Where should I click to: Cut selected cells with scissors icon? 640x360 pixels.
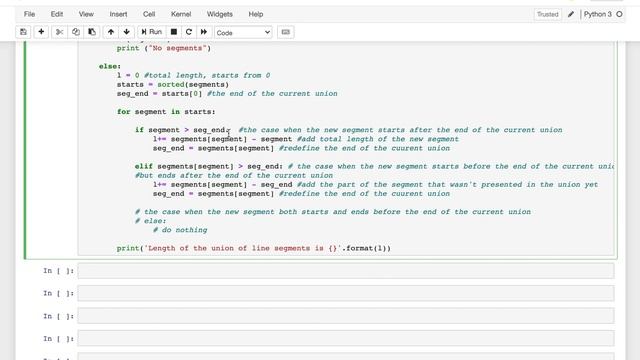point(60,32)
